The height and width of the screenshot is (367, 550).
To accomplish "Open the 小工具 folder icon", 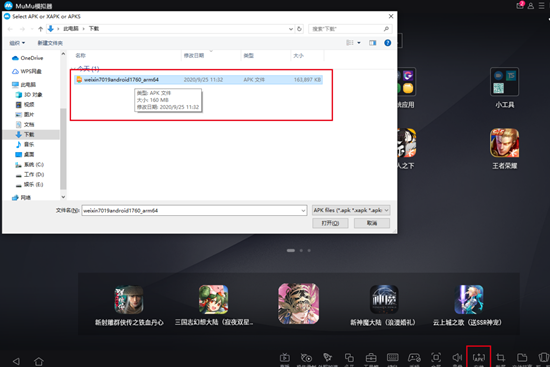I will coord(504,82).
